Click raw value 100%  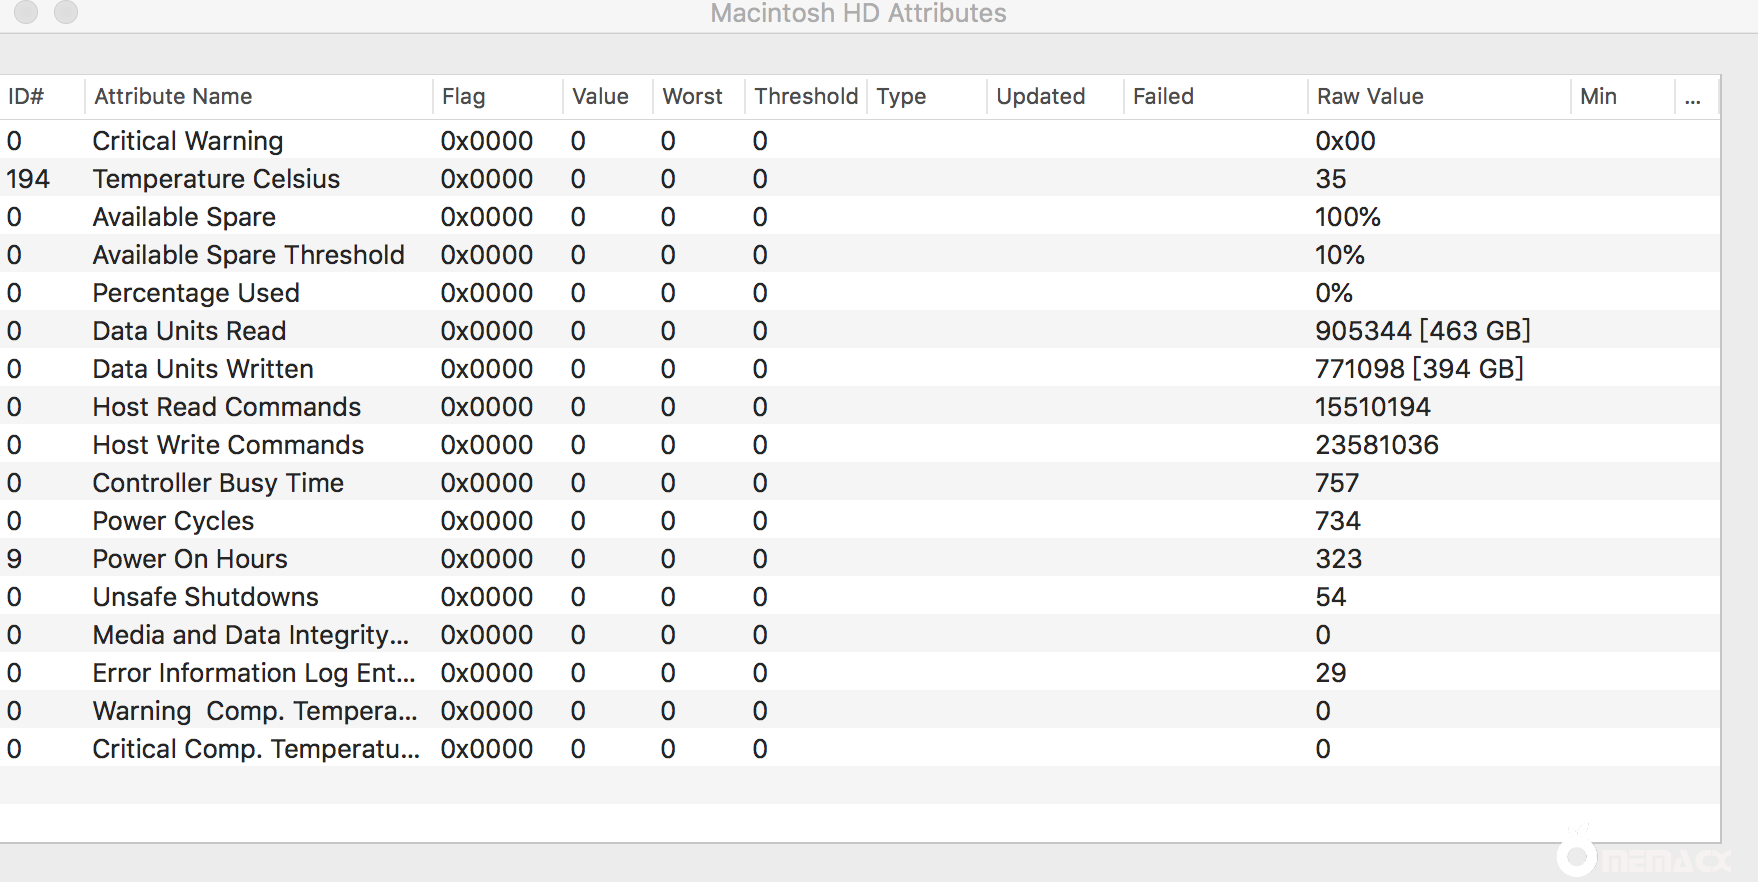click(1348, 217)
